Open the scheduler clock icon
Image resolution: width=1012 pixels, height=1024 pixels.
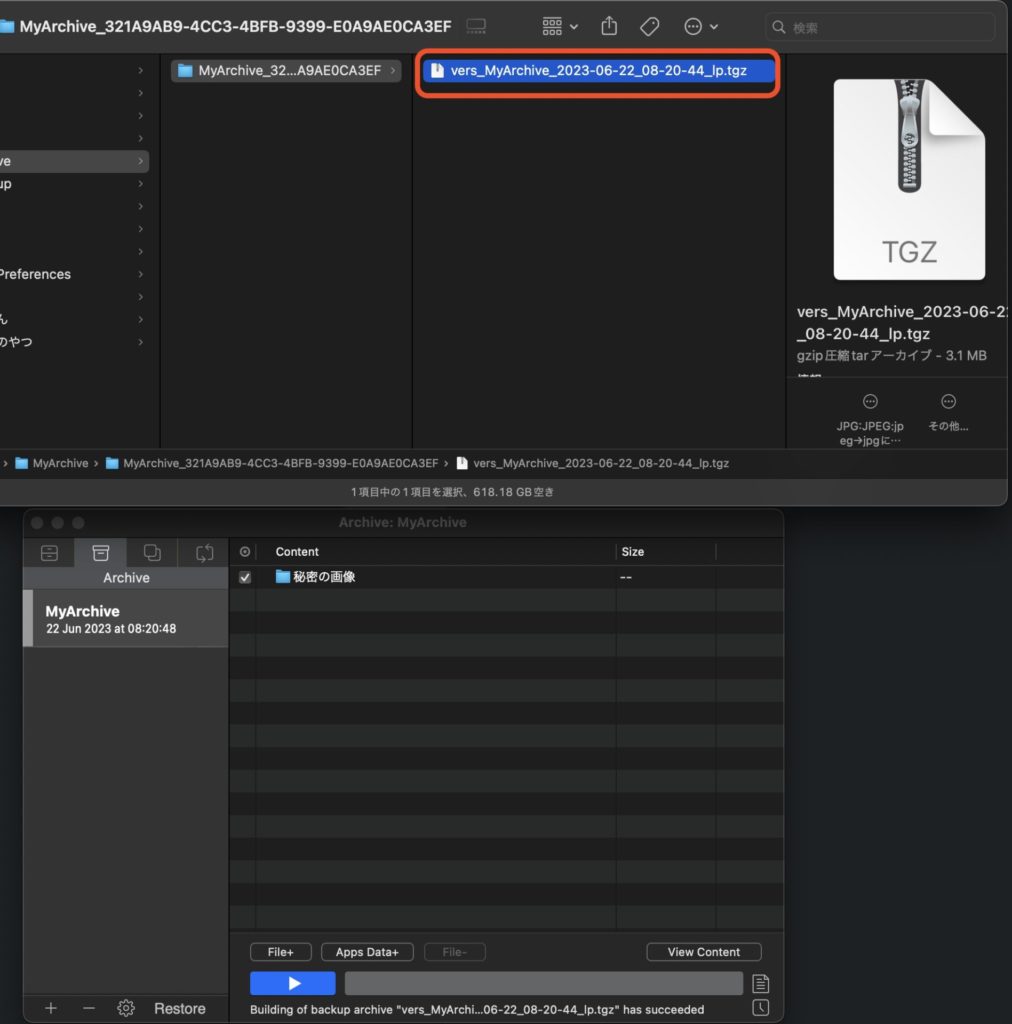click(760, 1008)
